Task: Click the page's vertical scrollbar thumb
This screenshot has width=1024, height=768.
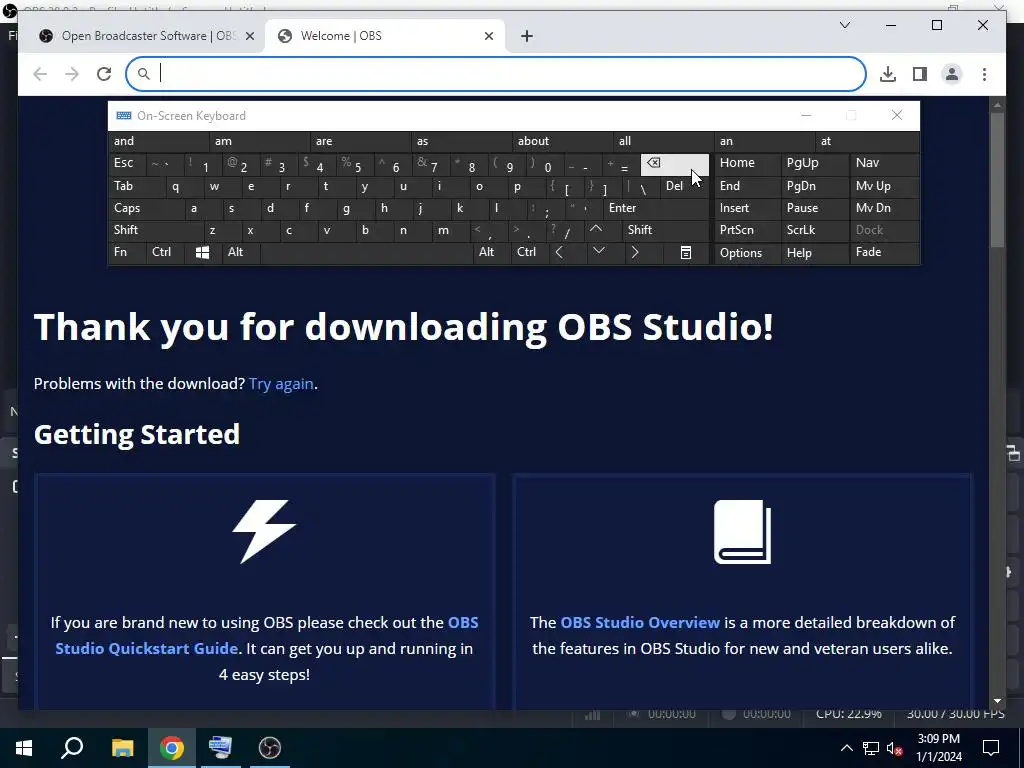Action: (x=997, y=180)
